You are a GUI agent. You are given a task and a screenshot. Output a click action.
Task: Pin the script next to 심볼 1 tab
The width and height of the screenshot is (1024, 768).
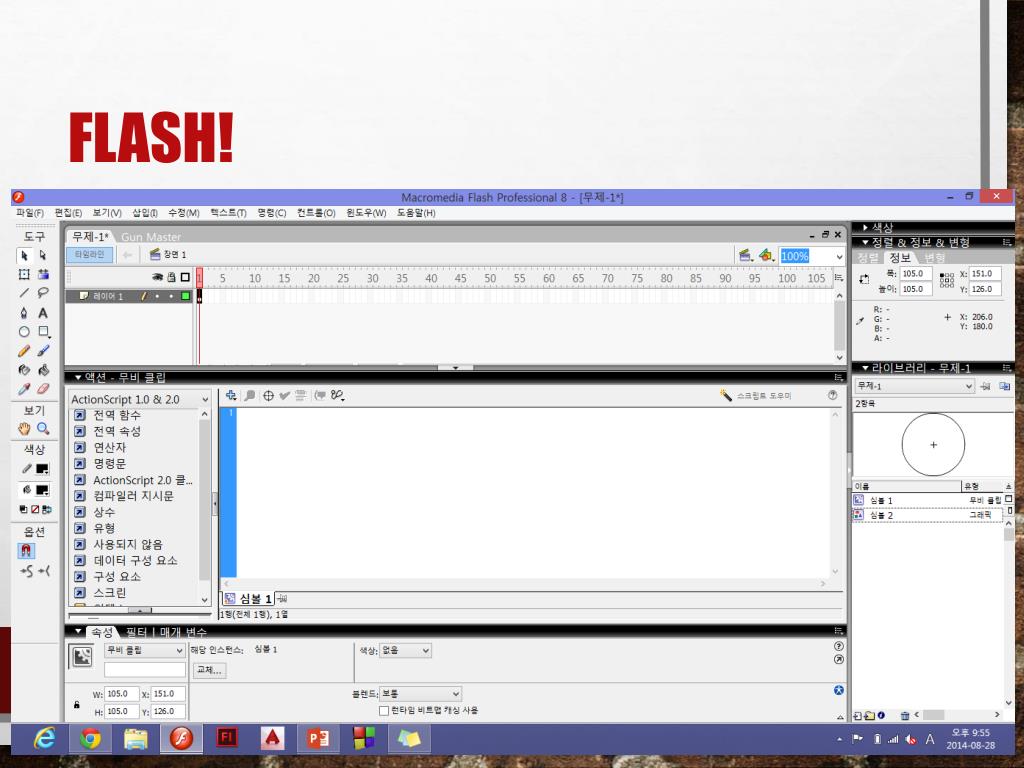pyautogui.click(x=282, y=598)
